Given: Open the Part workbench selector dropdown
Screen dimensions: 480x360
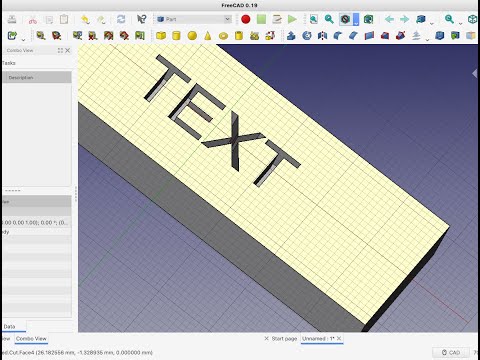Looking at the screenshot, I should (x=193, y=19).
